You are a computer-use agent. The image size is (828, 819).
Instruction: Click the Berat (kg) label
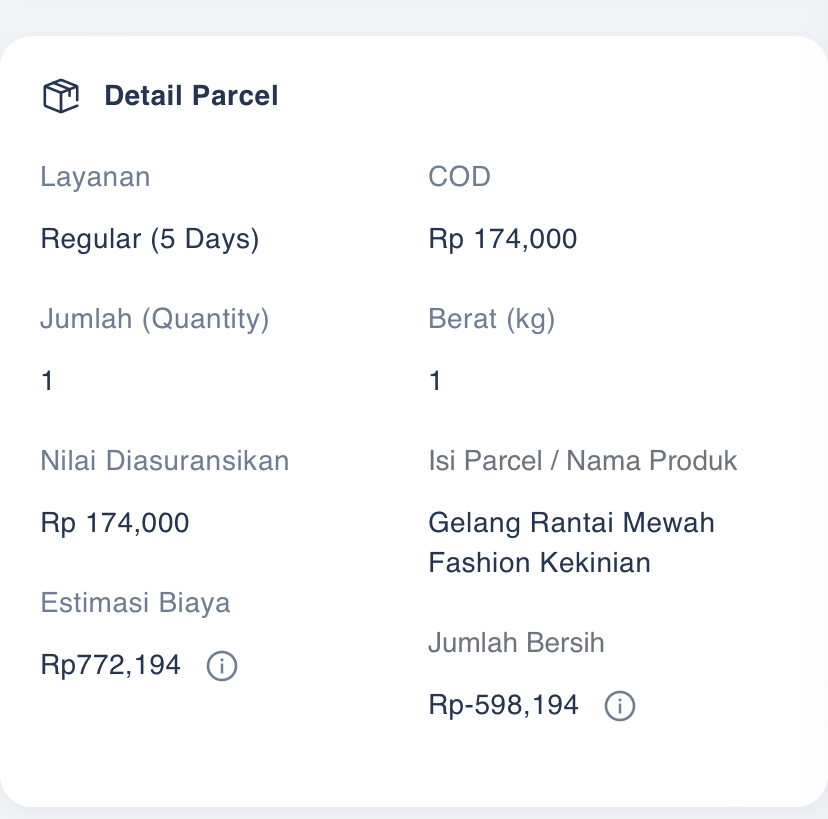click(491, 319)
